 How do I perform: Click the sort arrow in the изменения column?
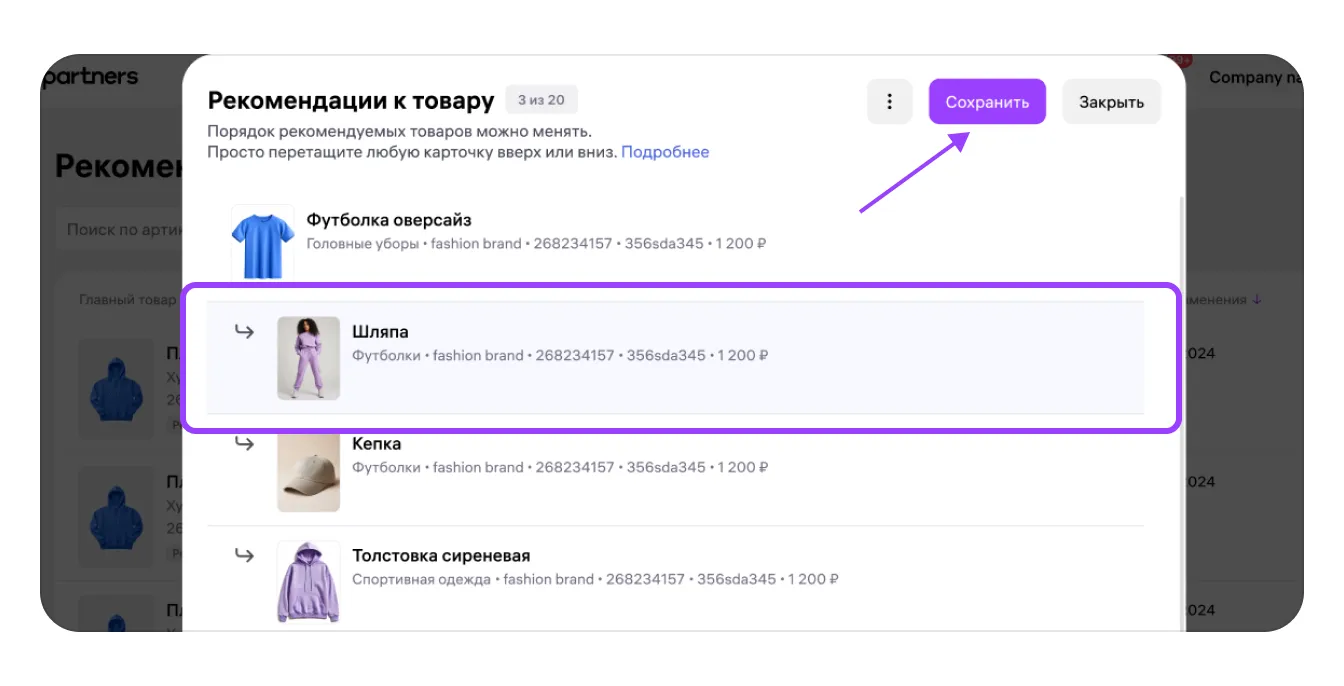pos(1257,299)
